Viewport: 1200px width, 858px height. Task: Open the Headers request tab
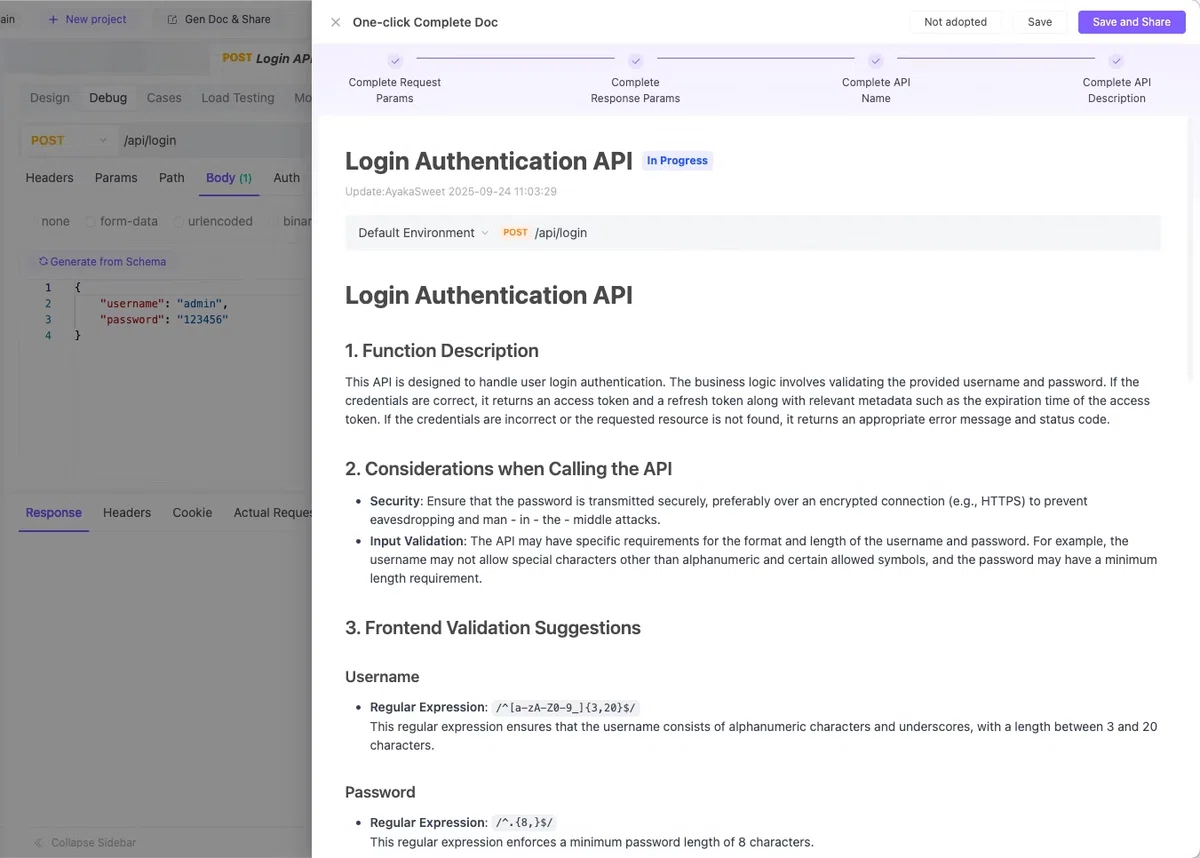pos(49,178)
